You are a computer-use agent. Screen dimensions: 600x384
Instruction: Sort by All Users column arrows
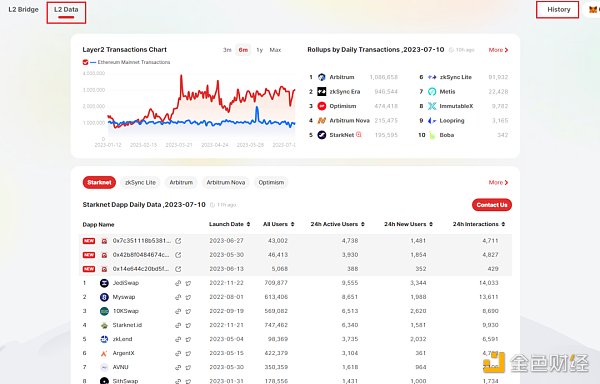coord(292,224)
